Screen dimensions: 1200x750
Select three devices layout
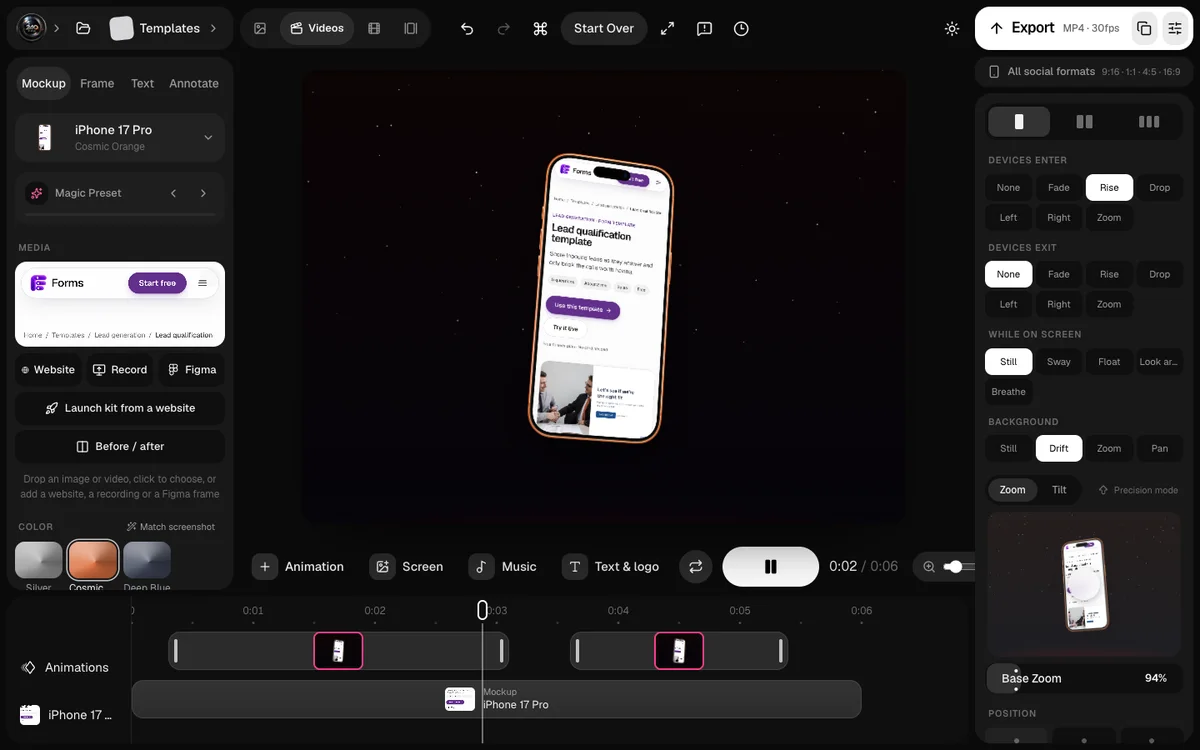(x=1149, y=122)
